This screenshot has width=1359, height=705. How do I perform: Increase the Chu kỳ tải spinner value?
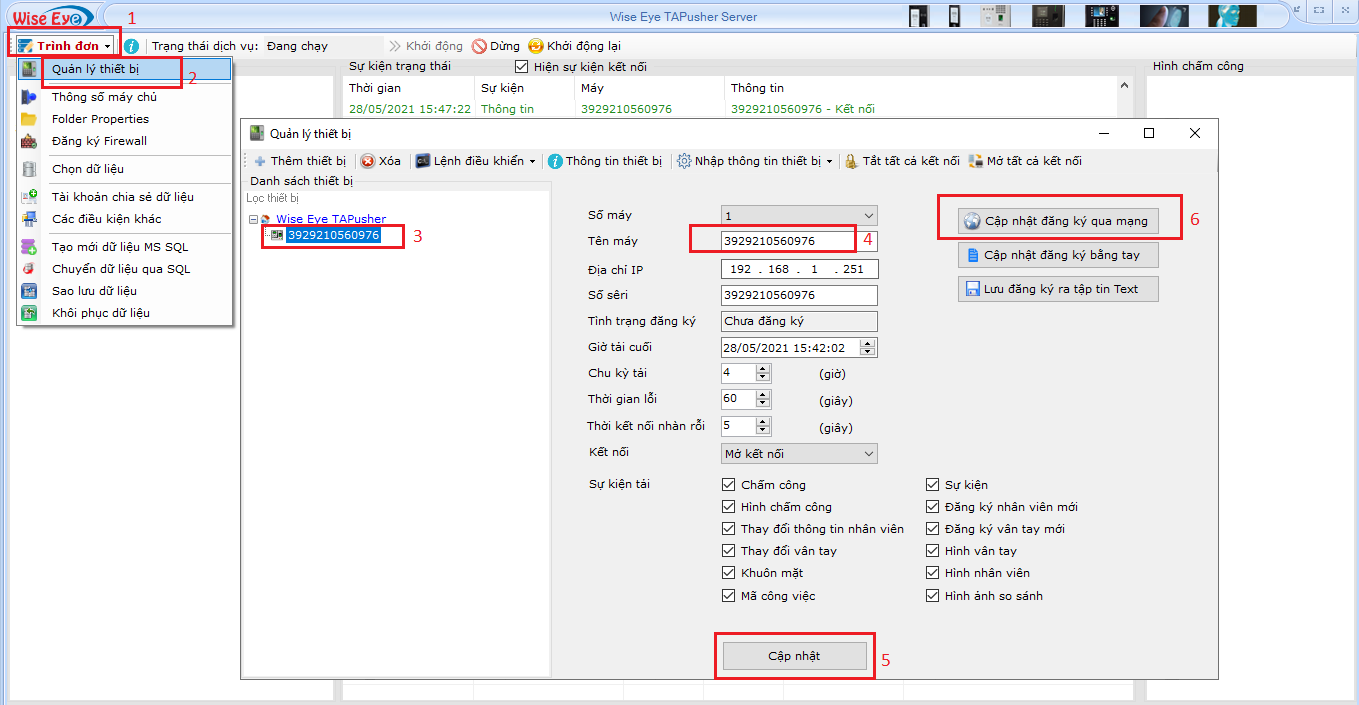763,369
